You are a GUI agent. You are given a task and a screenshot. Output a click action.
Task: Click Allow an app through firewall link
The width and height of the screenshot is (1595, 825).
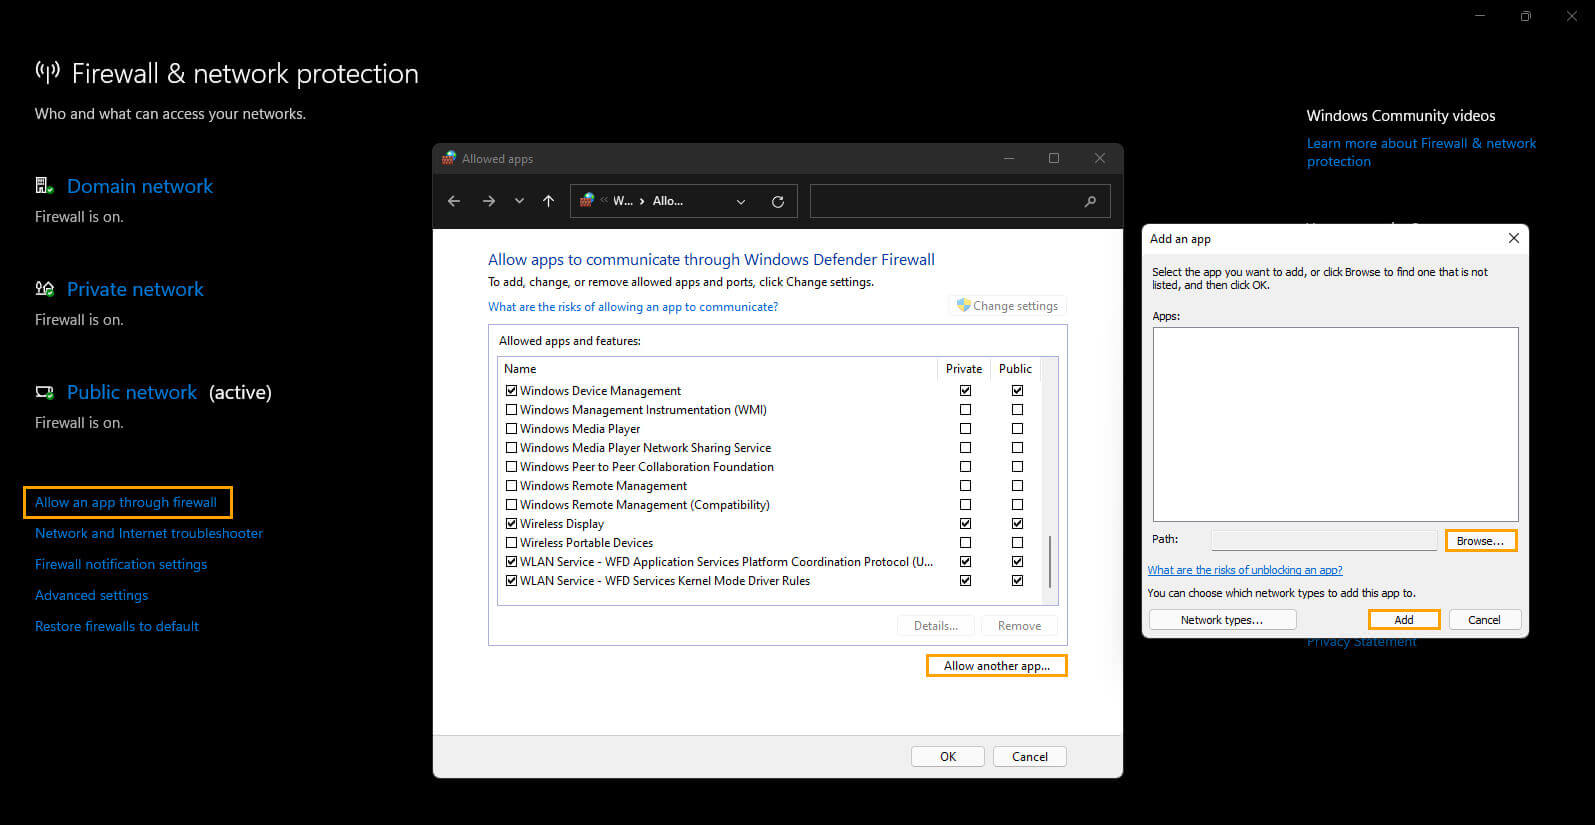126,502
